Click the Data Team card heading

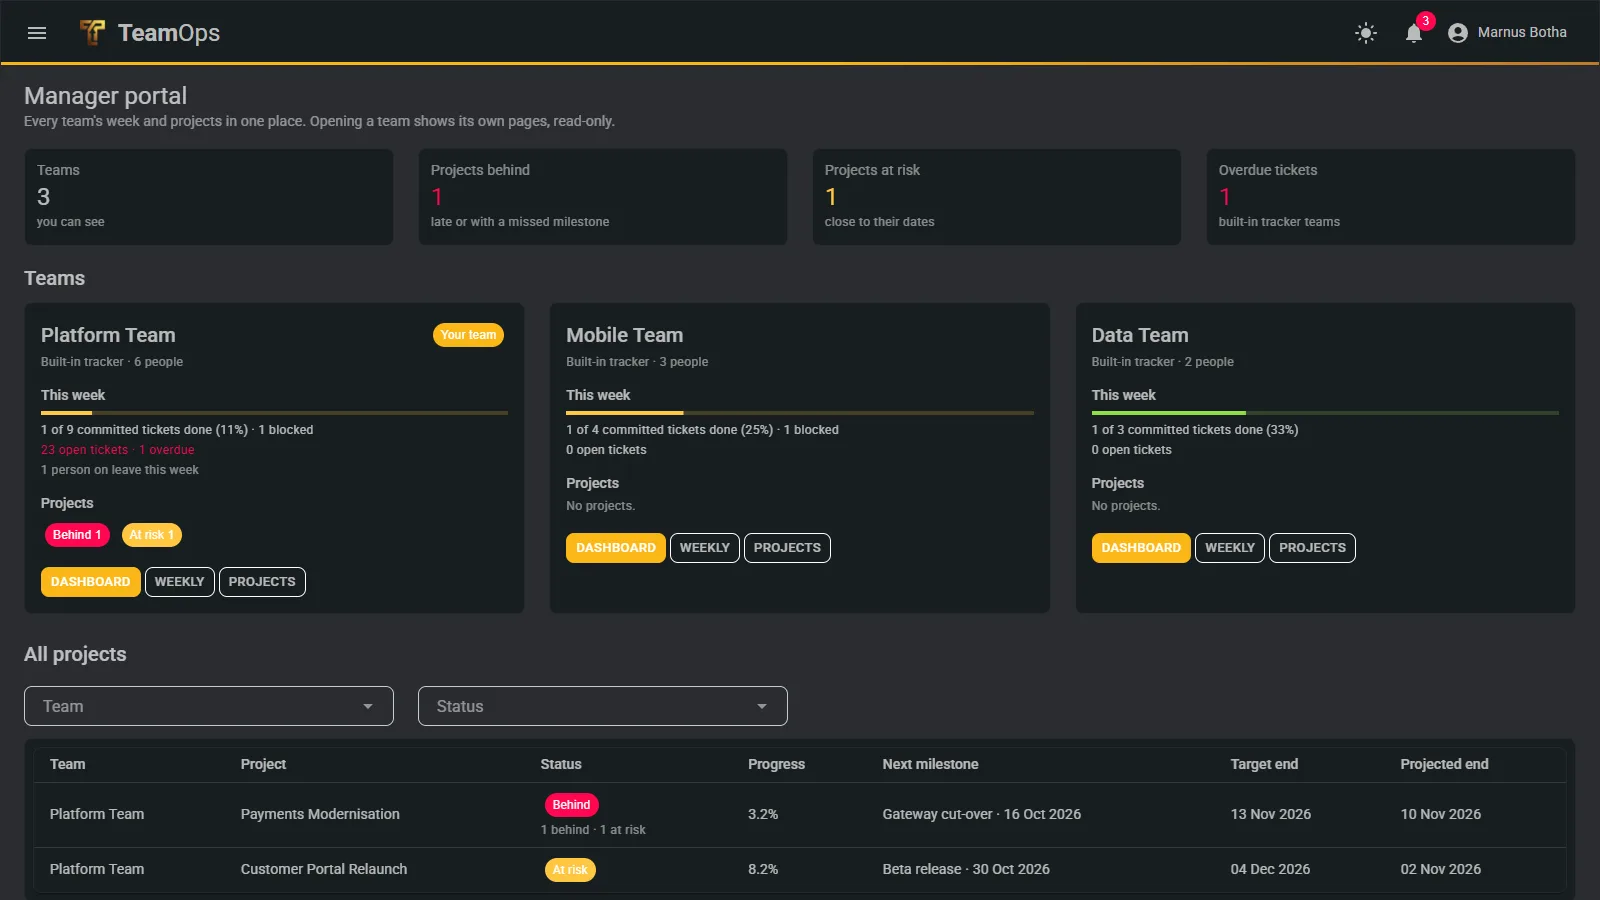coord(1140,335)
